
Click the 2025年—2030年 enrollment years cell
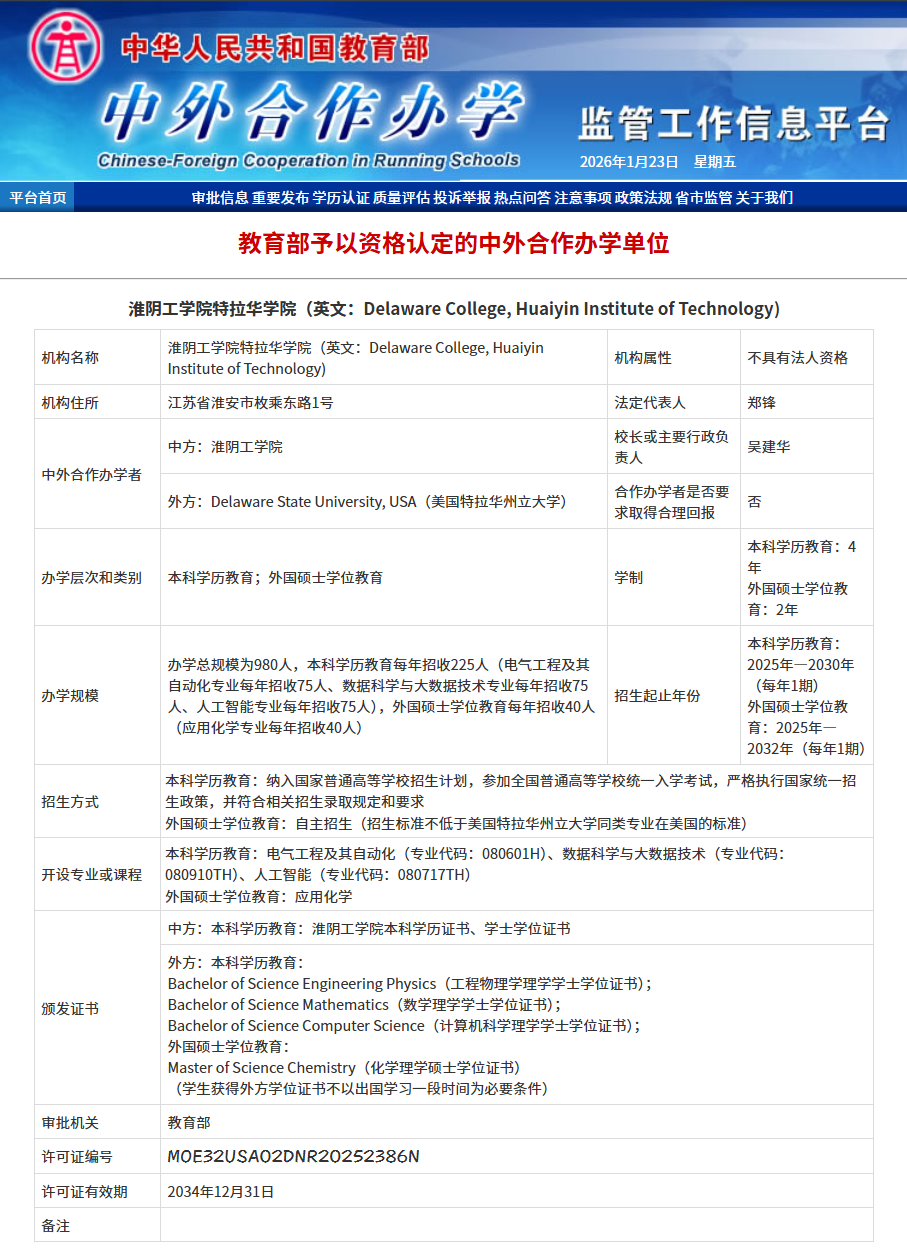pos(807,695)
